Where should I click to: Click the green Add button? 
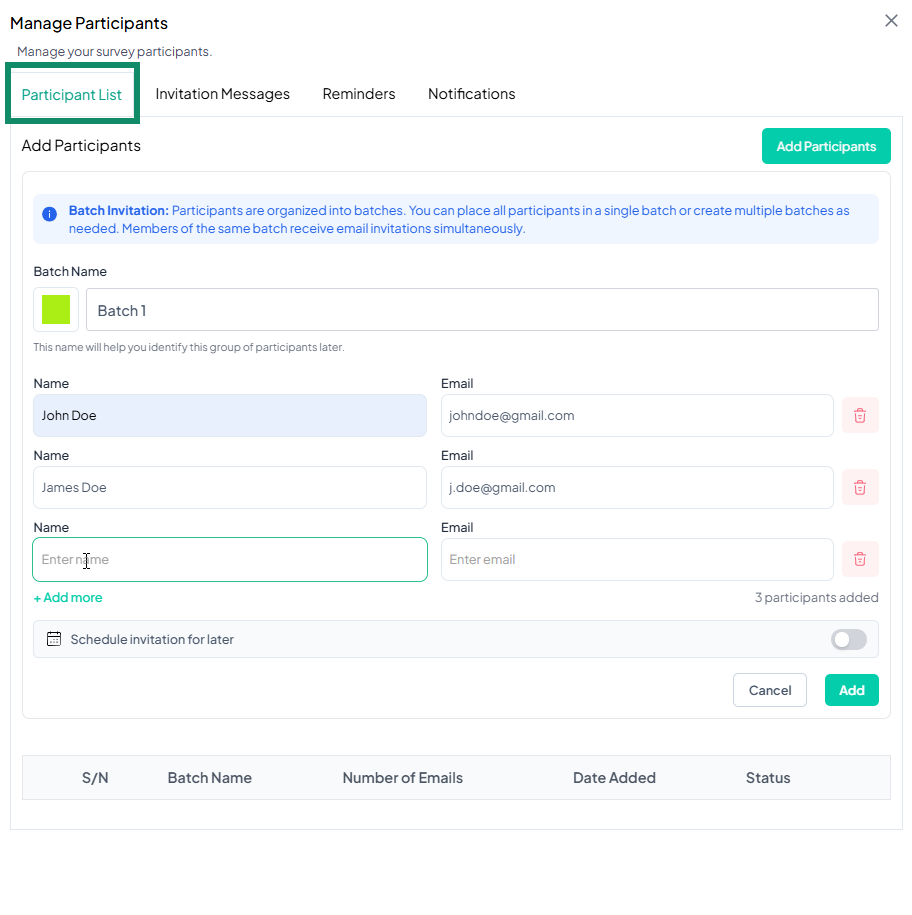click(851, 690)
